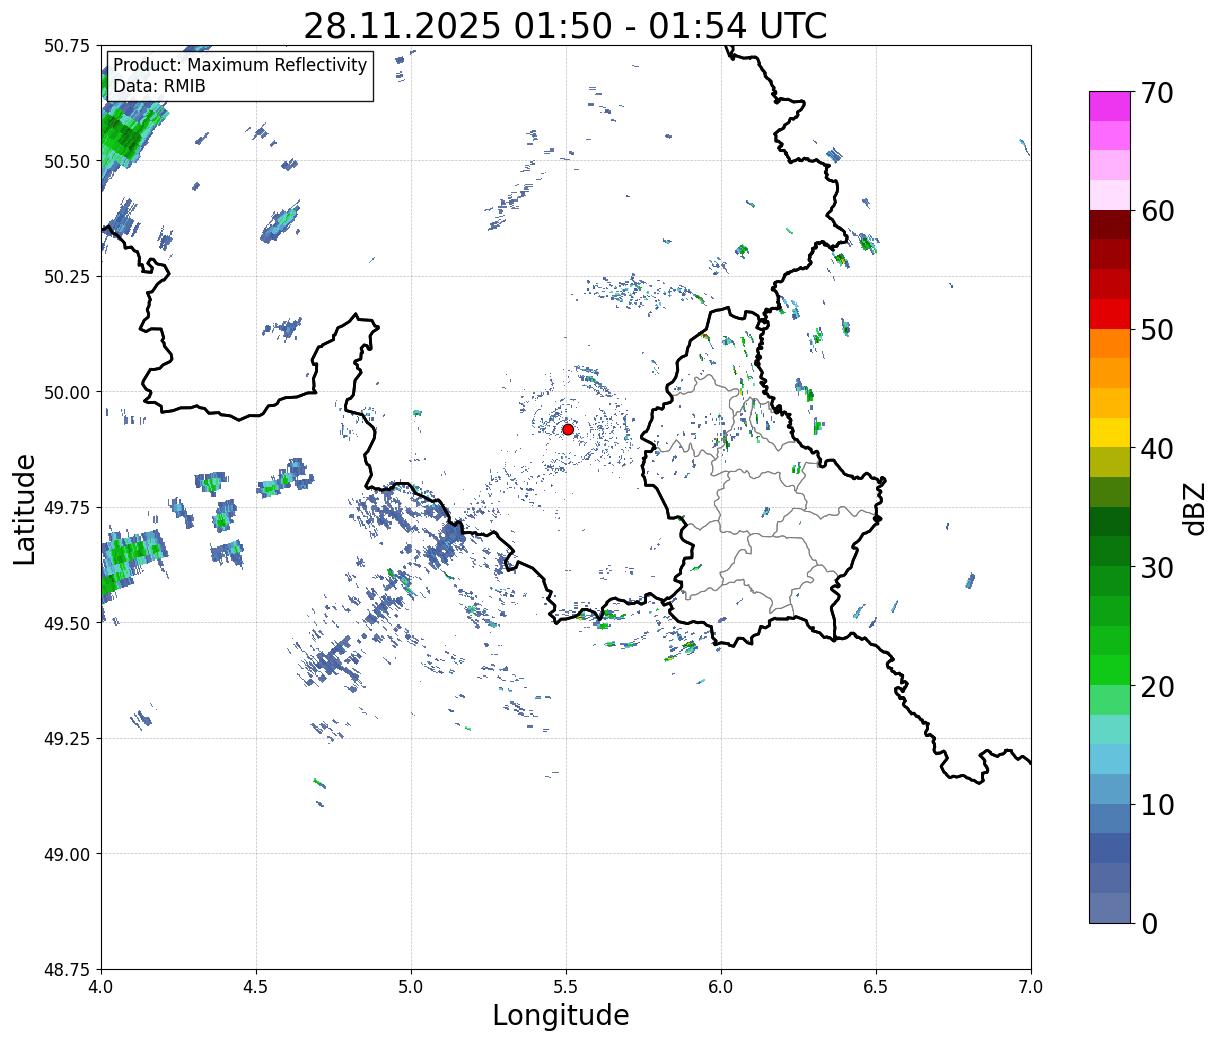
Task: Click the 20 tick label on colorbar
Action: coord(1157,686)
